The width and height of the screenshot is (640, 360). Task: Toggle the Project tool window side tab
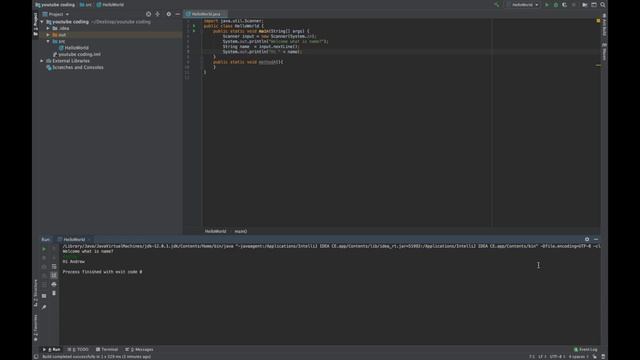36,24
